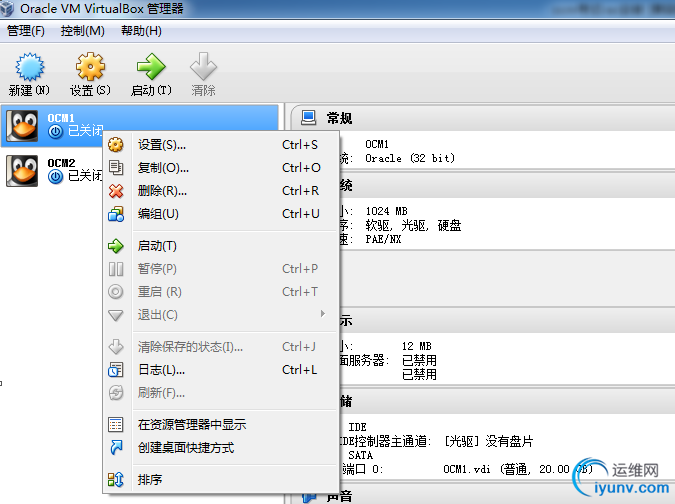Click the [光驱] 没有盘片 storage entry
Screen dimensions: 675x504
[x=489, y=441]
